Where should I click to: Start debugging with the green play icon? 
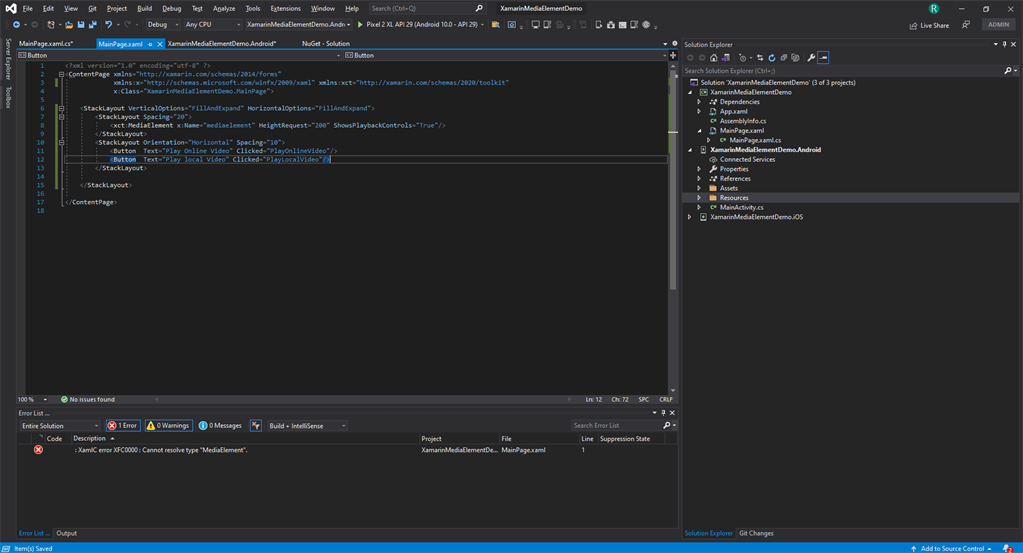pyautogui.click(x=360, y=25)
